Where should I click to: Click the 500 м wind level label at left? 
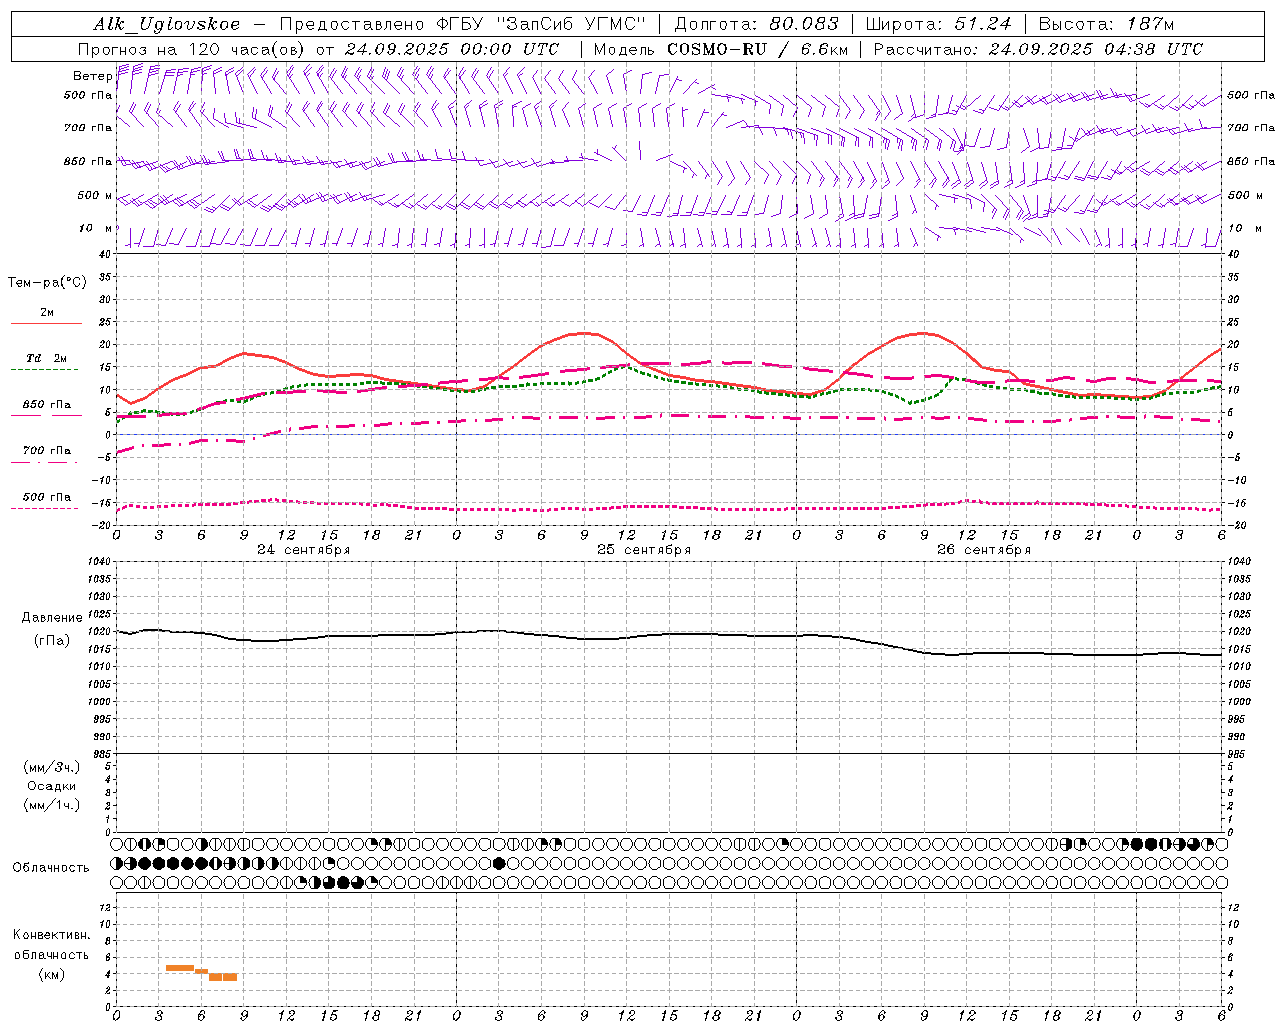(x=95, y=195)
